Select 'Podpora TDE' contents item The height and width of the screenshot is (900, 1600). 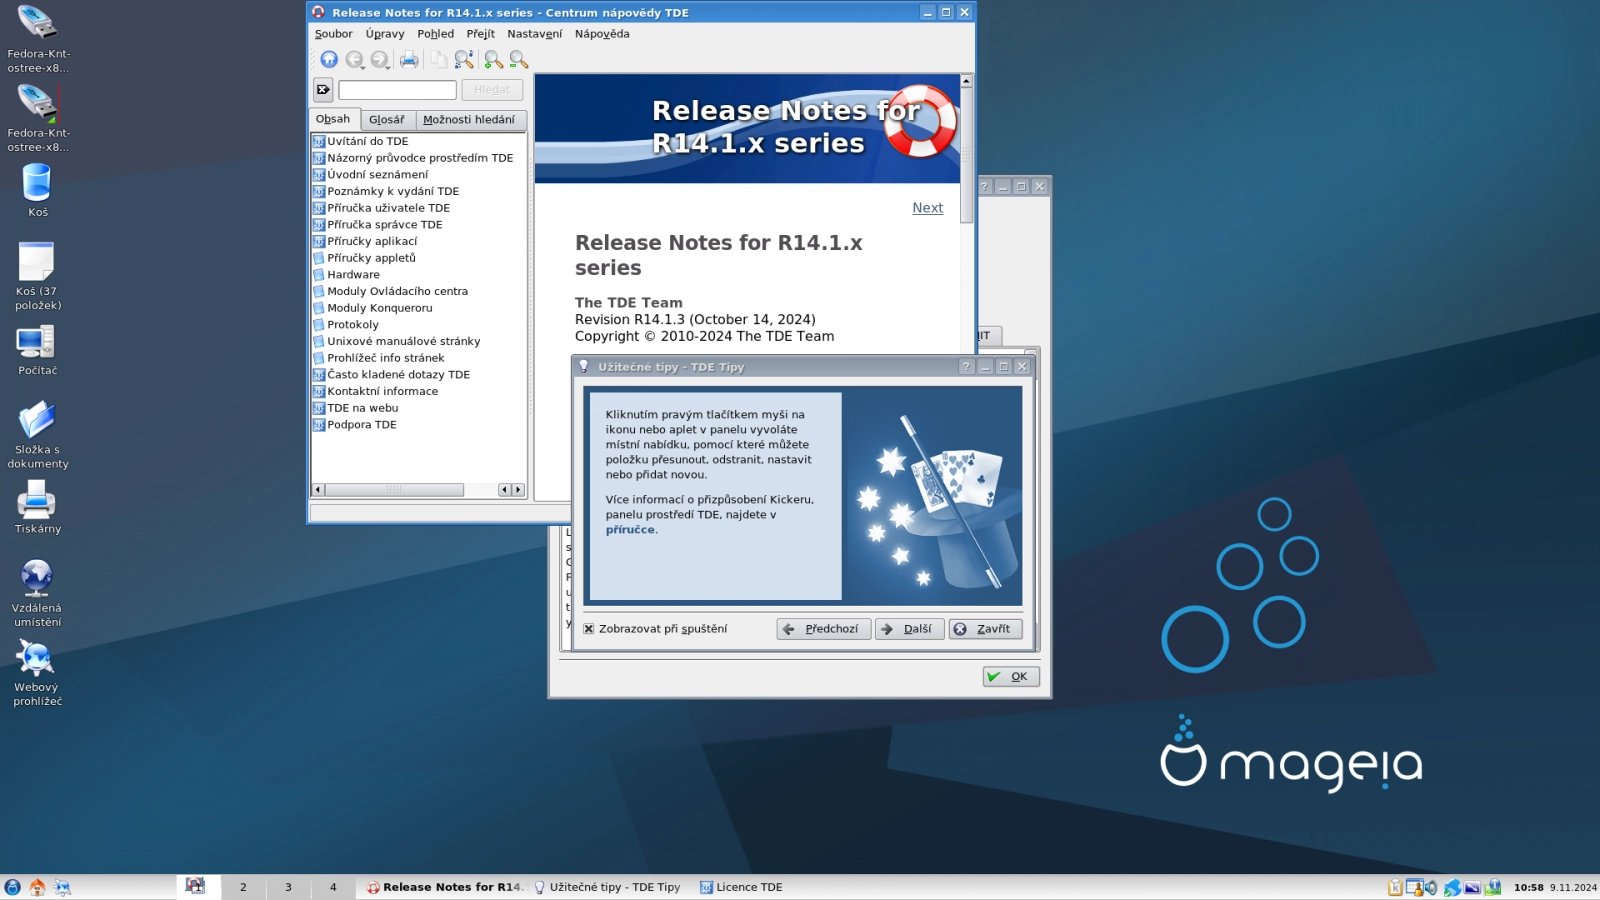point(361,425)
